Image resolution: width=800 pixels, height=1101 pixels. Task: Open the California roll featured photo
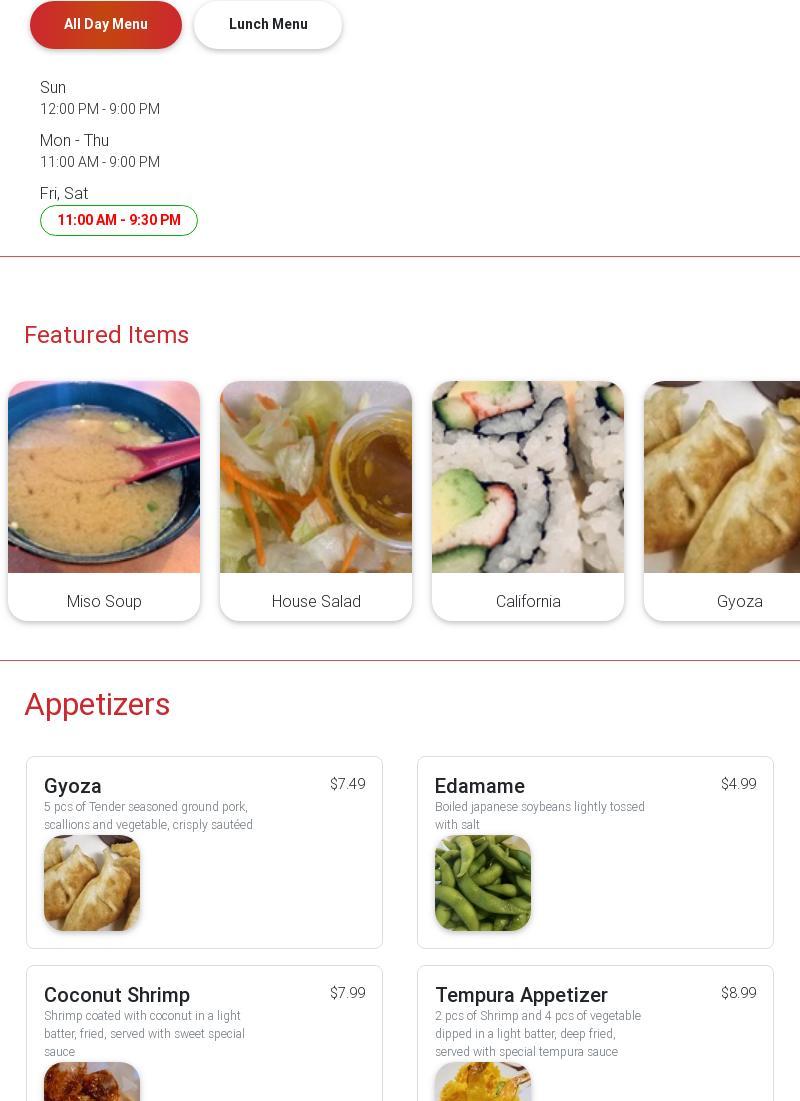pyautogui.click(x=528, y=477)
